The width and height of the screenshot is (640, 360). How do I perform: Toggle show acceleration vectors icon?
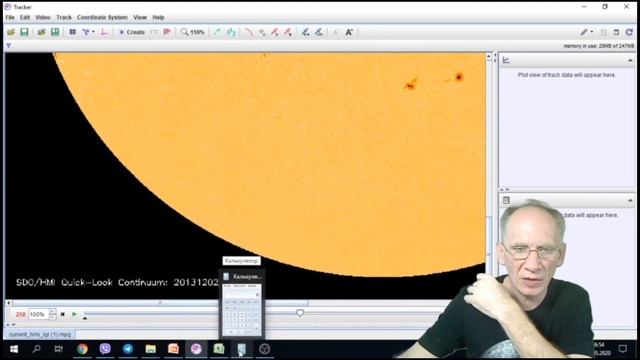pos(288,32)
